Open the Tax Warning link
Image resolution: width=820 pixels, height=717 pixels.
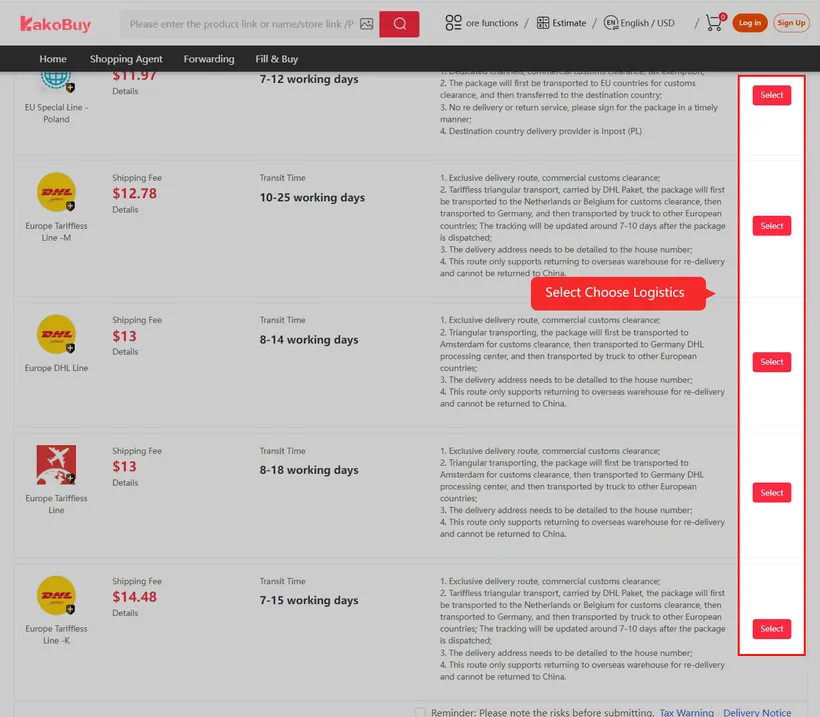(x=686, y=712)
